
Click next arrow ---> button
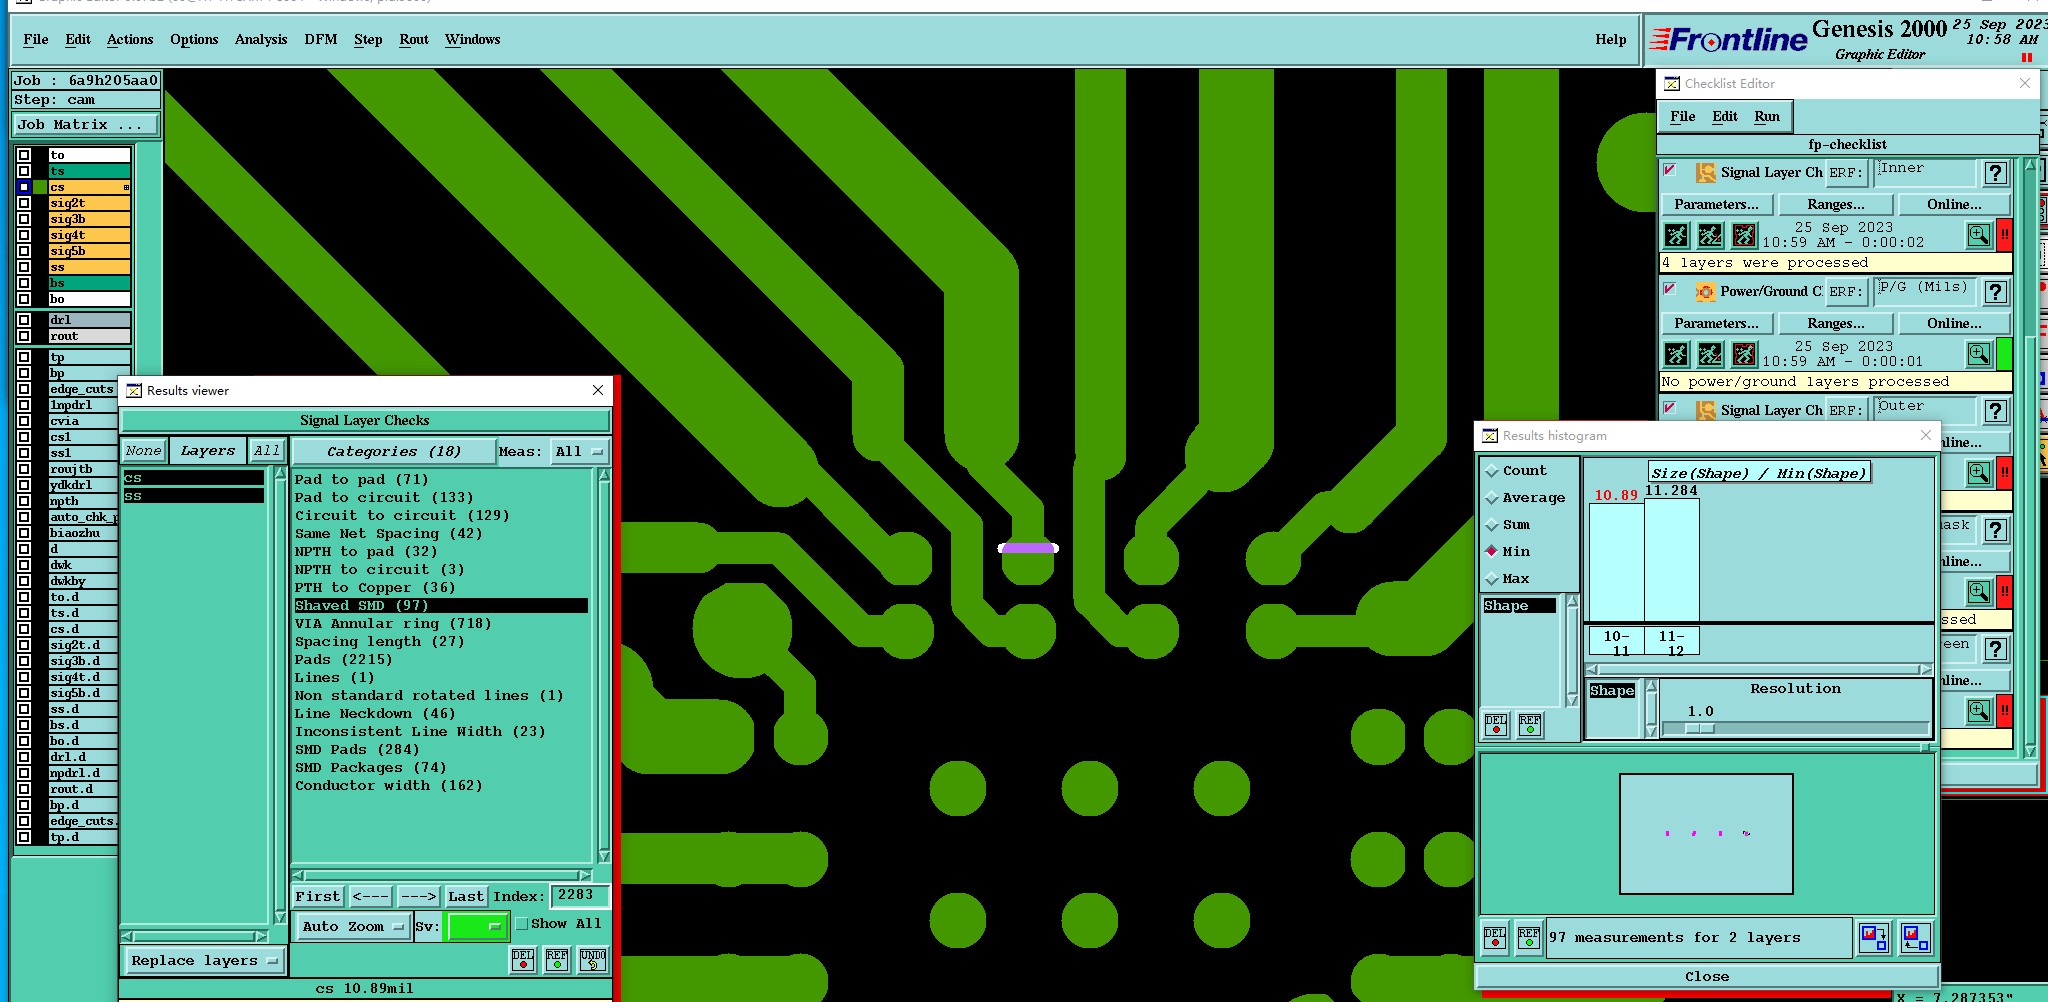(418, 897)
